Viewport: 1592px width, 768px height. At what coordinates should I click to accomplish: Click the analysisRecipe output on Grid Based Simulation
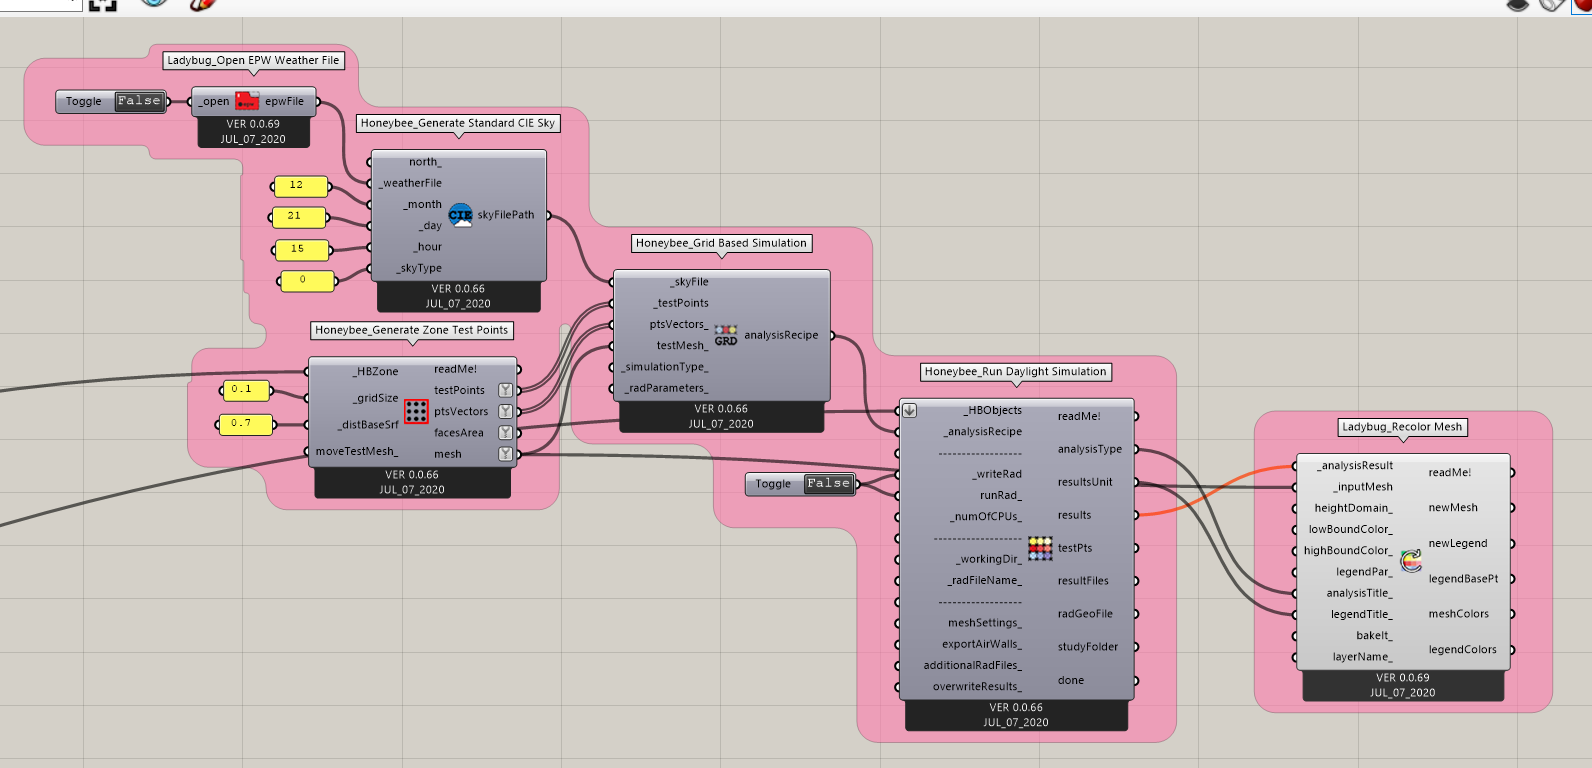(x=781, y=335)
